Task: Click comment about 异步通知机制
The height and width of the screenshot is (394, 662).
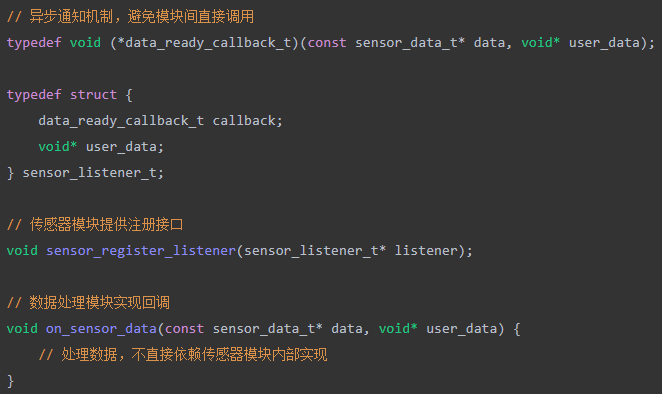Action: tap(130, 17)
